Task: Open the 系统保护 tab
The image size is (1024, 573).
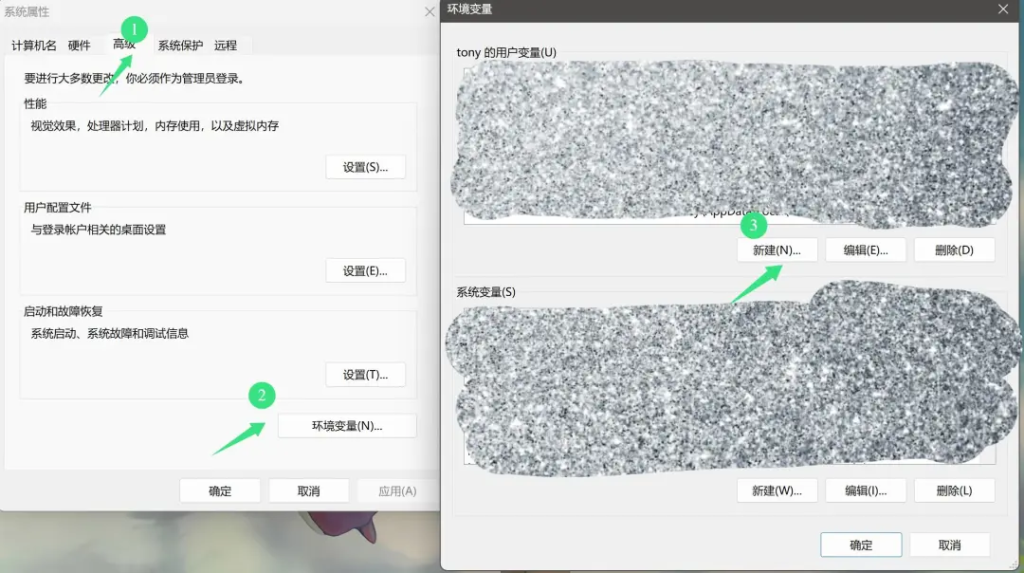Action: 180,45
